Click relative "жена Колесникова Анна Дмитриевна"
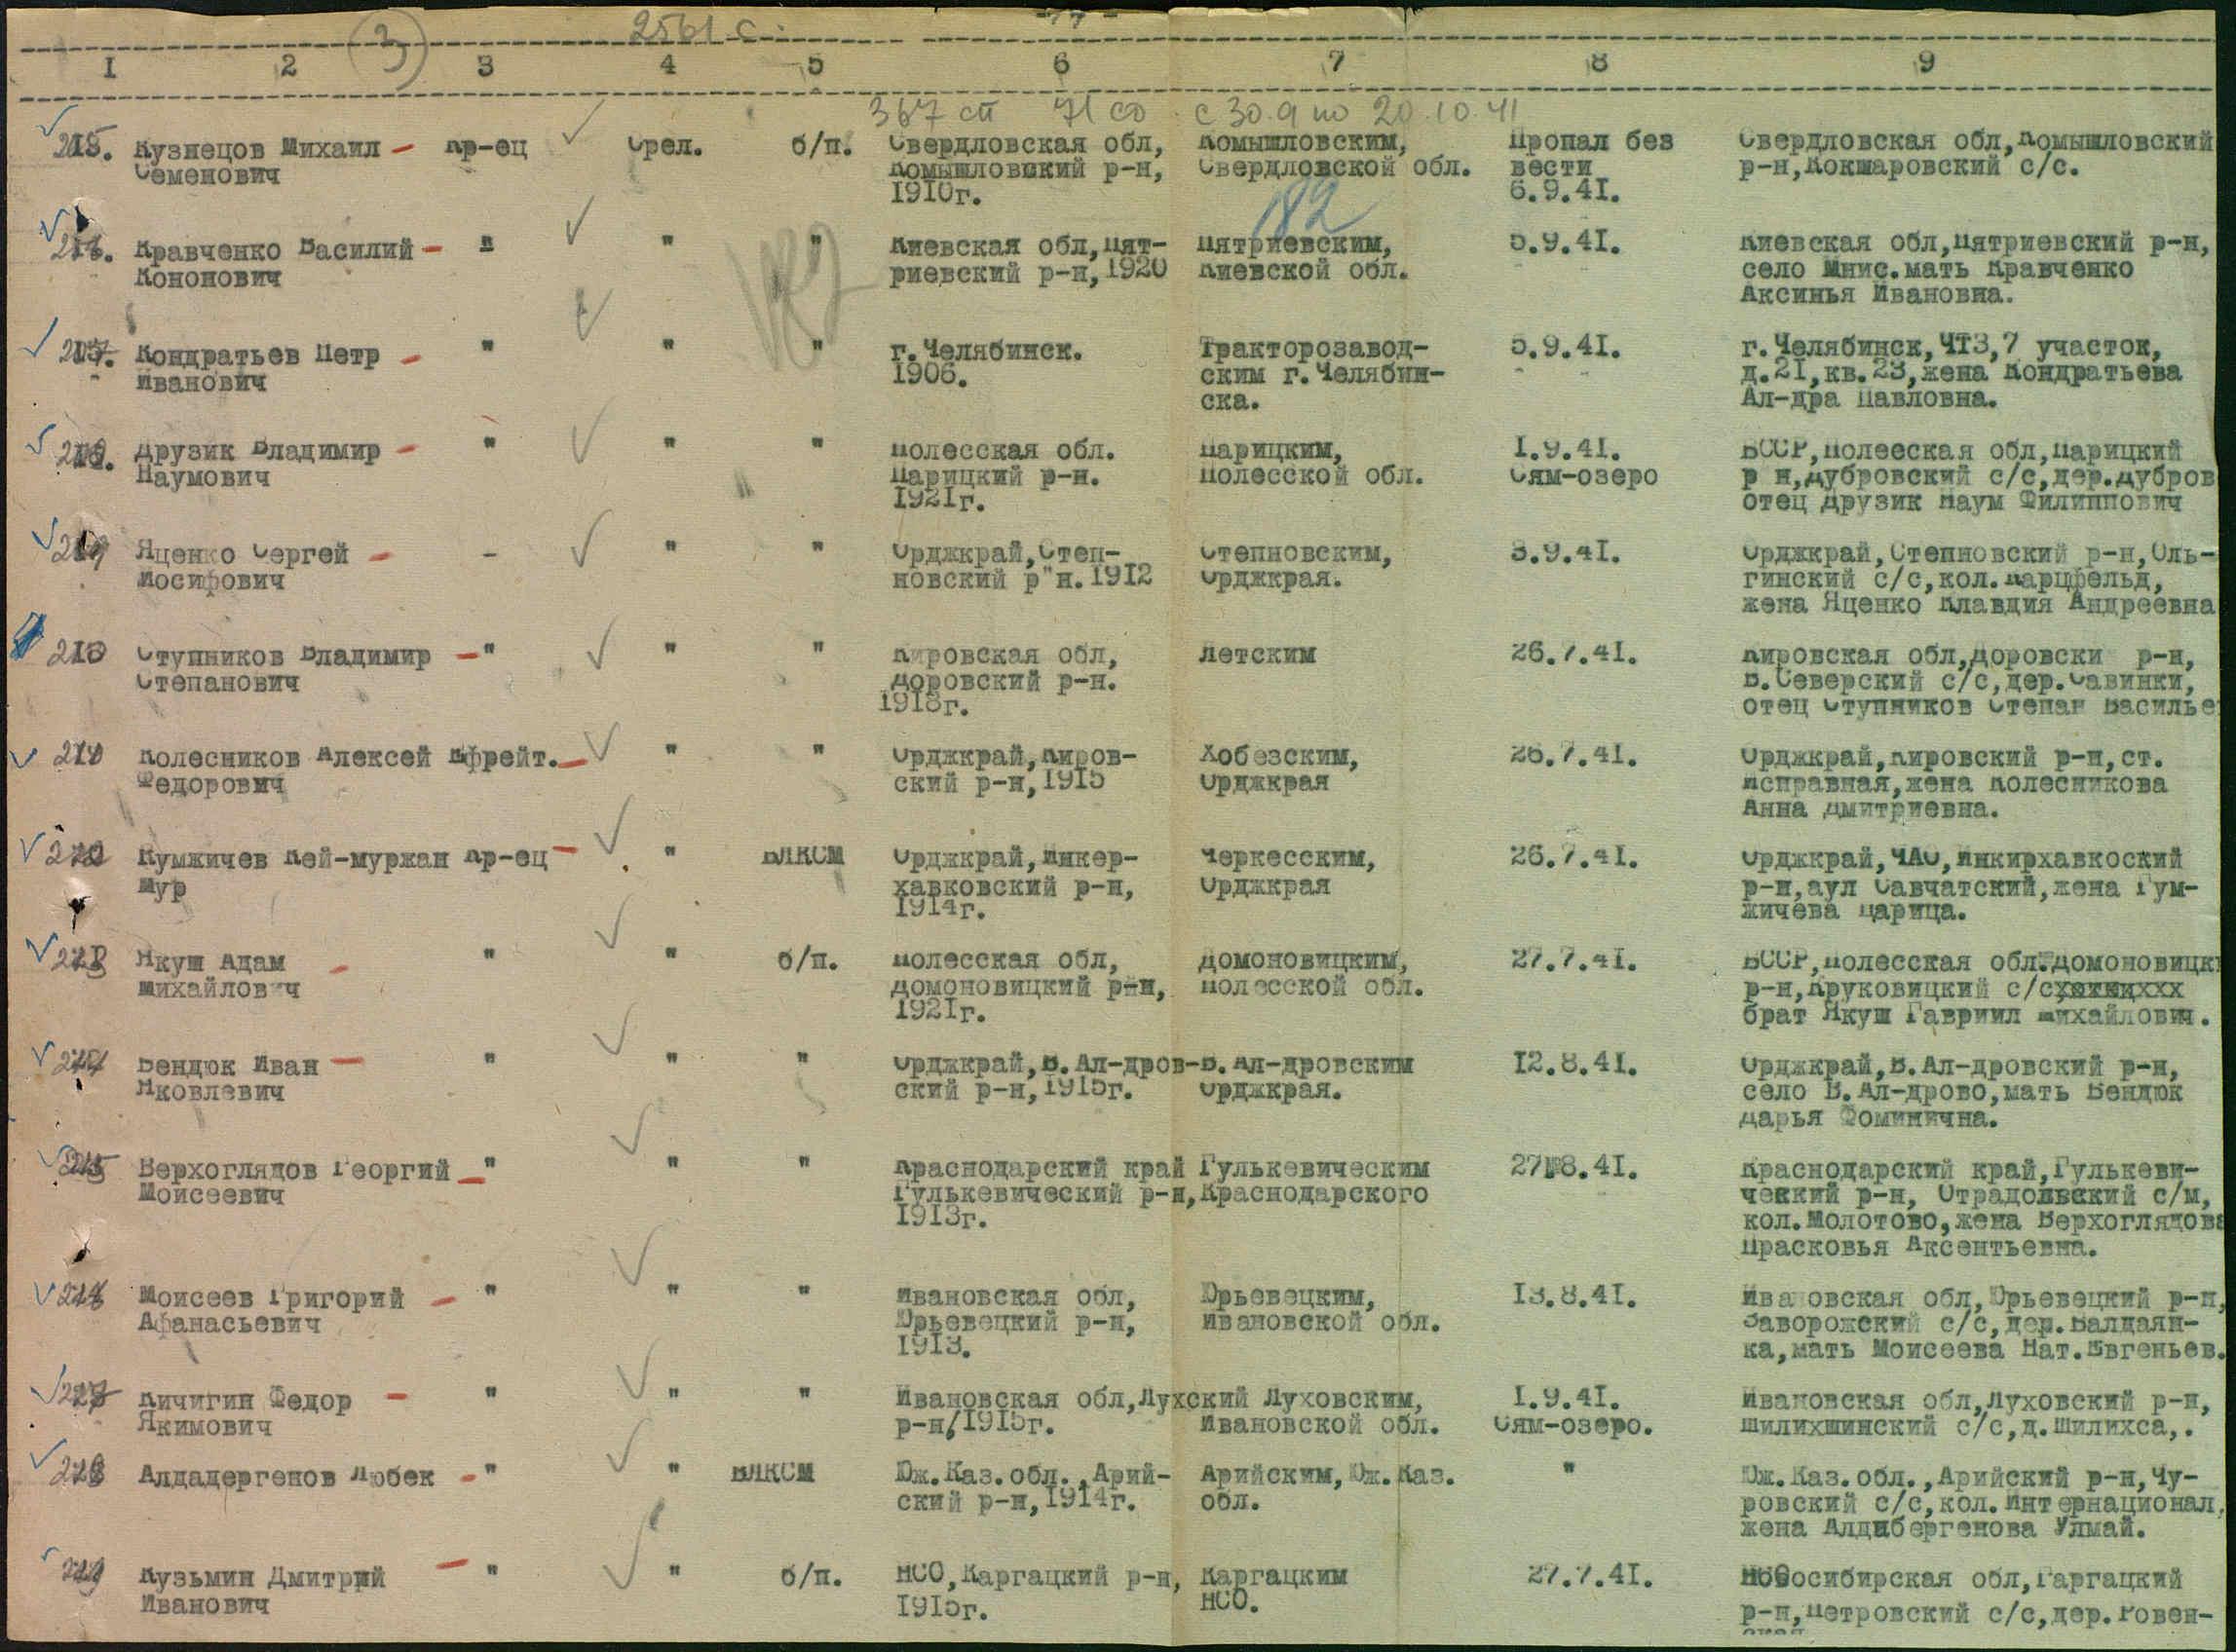 coord(1954,796)
